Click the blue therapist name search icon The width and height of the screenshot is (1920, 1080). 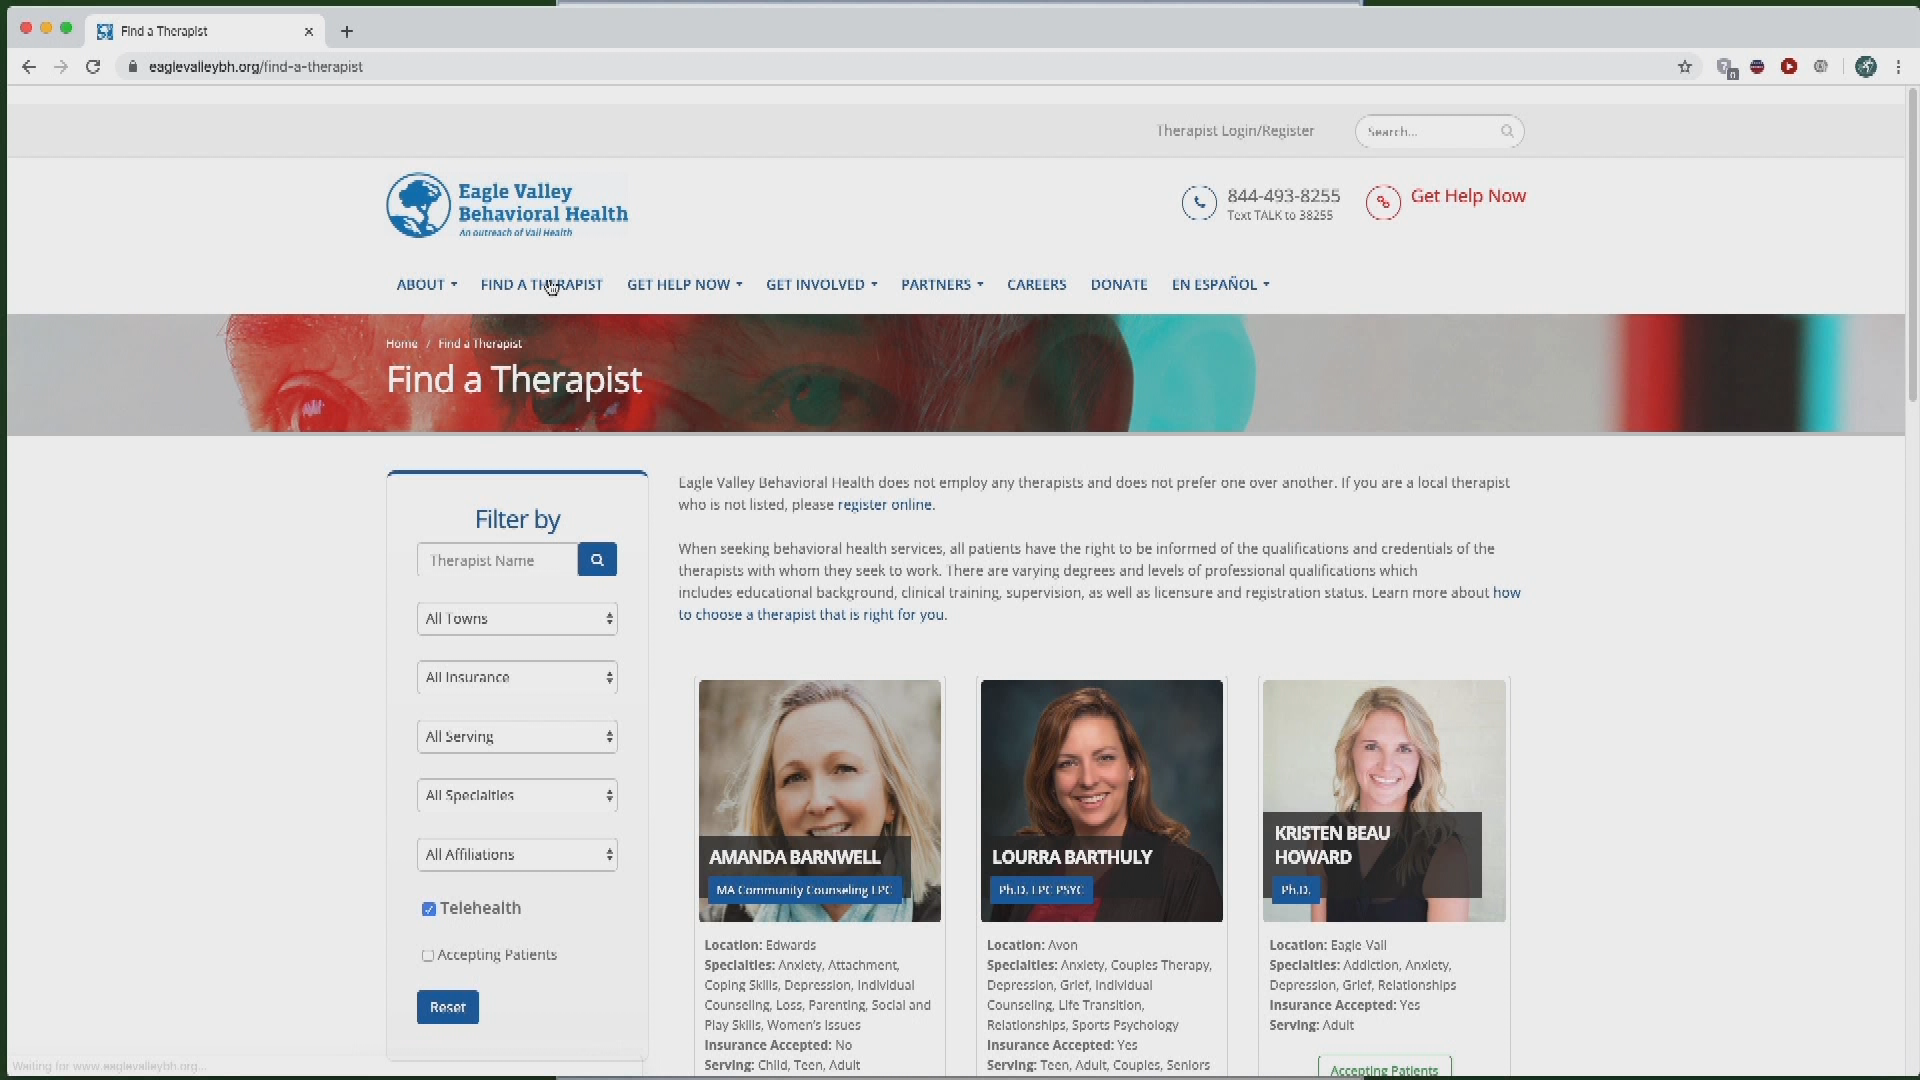[597, 560]
